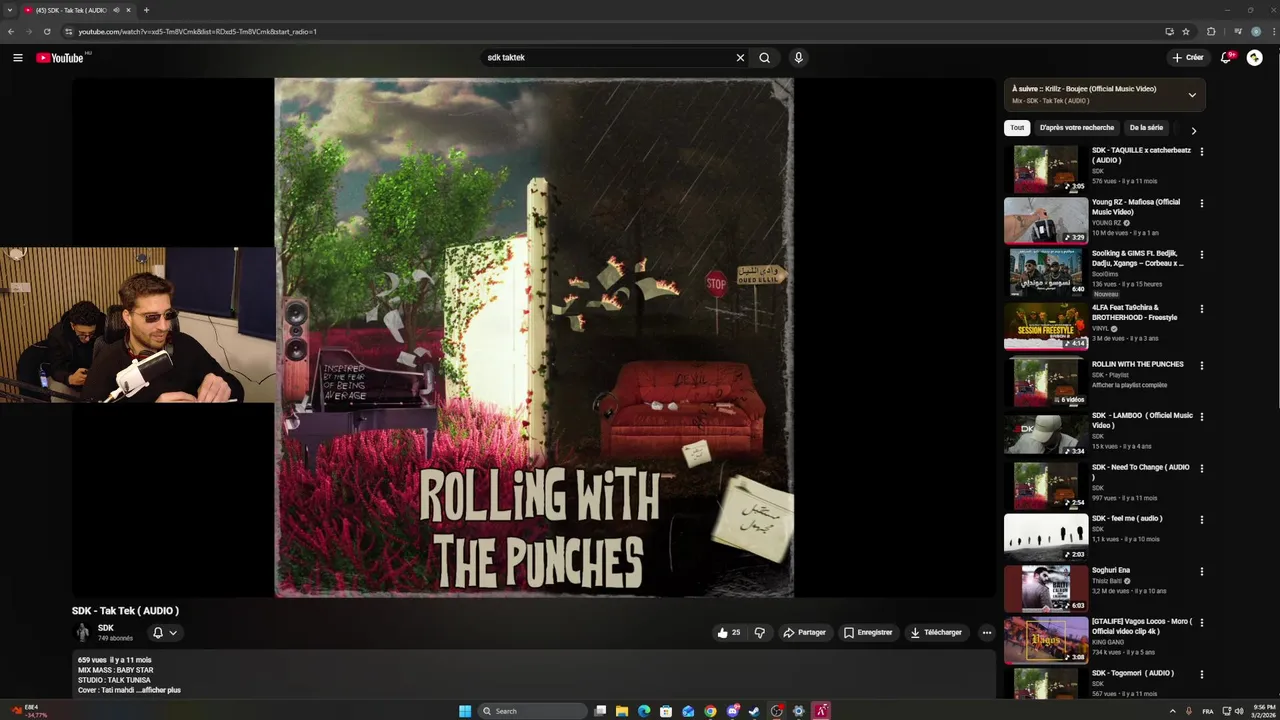Open Steam from taskbar
The height and width of the screenshot is (720, 1280).
point(754,711)
